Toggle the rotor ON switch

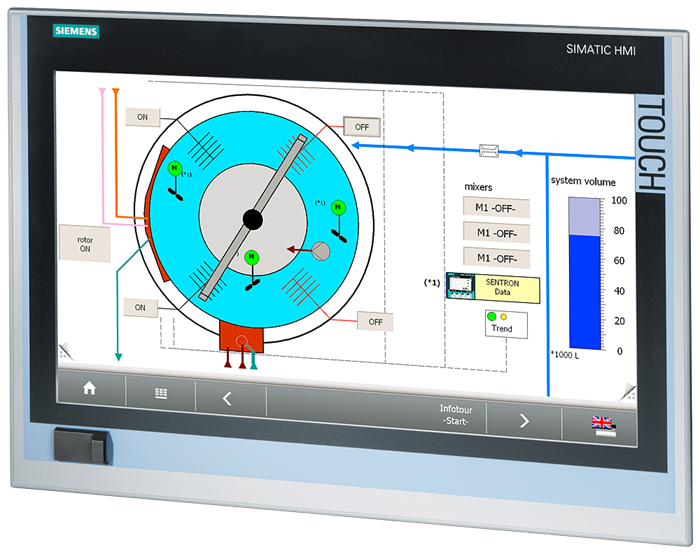click(x=85, y=242)
